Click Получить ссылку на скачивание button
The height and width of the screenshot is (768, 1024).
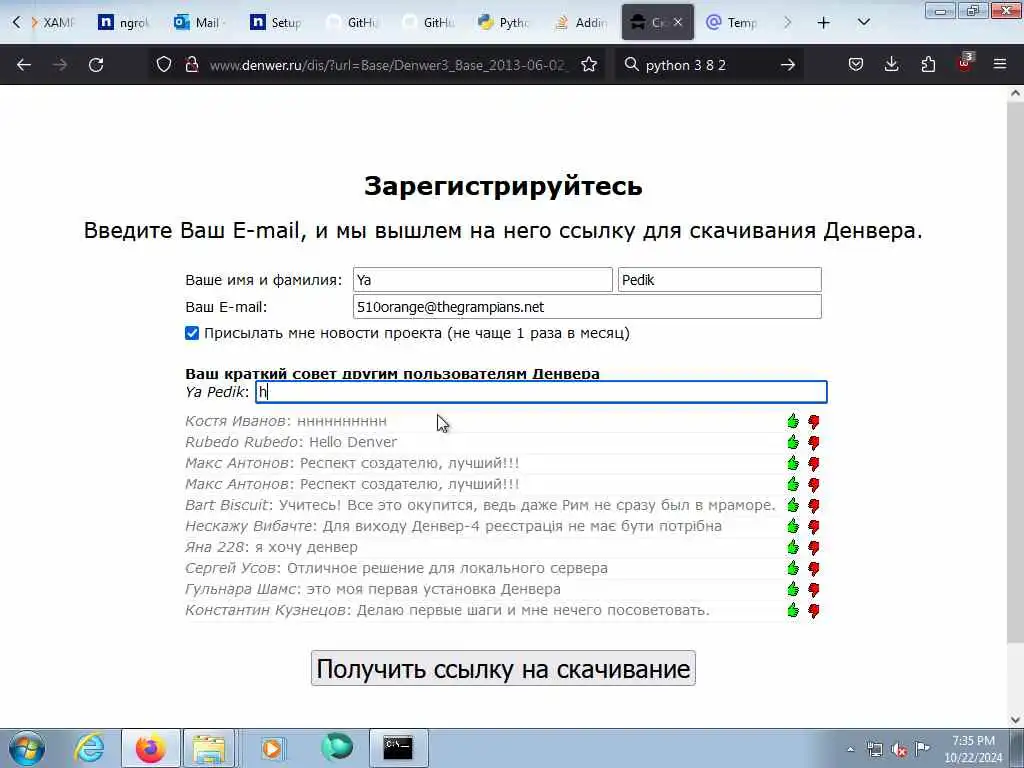tap(503, 668)
